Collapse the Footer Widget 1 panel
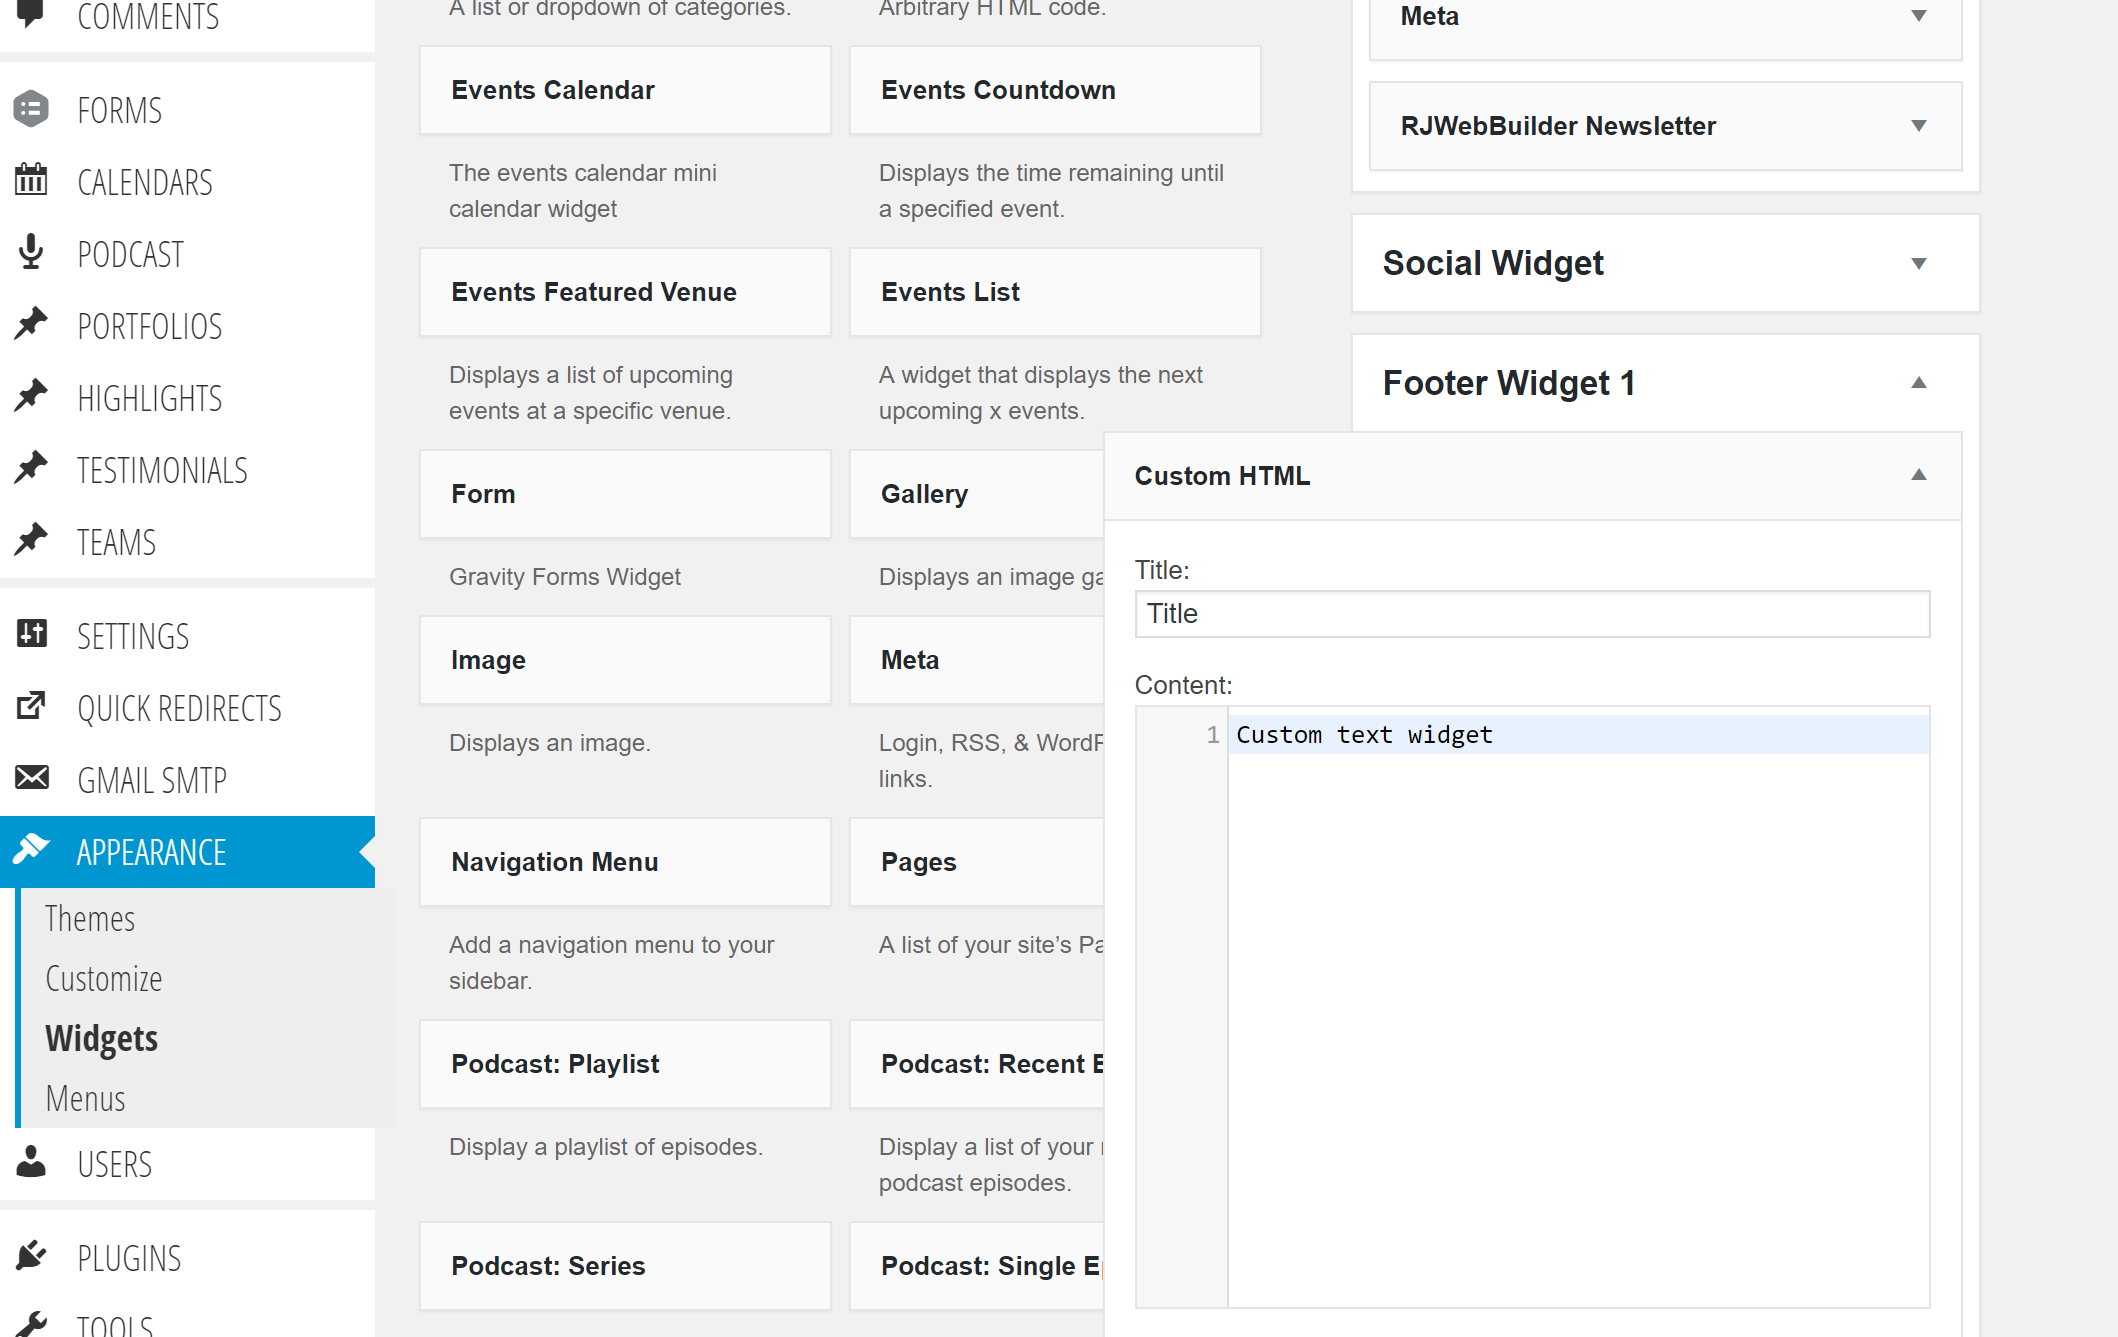2118x1337 pixels. click(x=1918, y=383)
